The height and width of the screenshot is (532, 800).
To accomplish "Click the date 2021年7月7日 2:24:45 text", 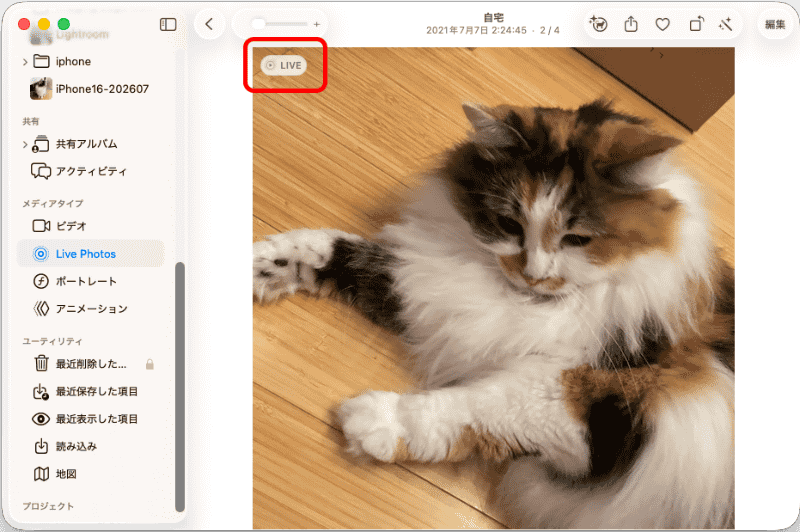I will pyautogui.click(x=476, y=31).
